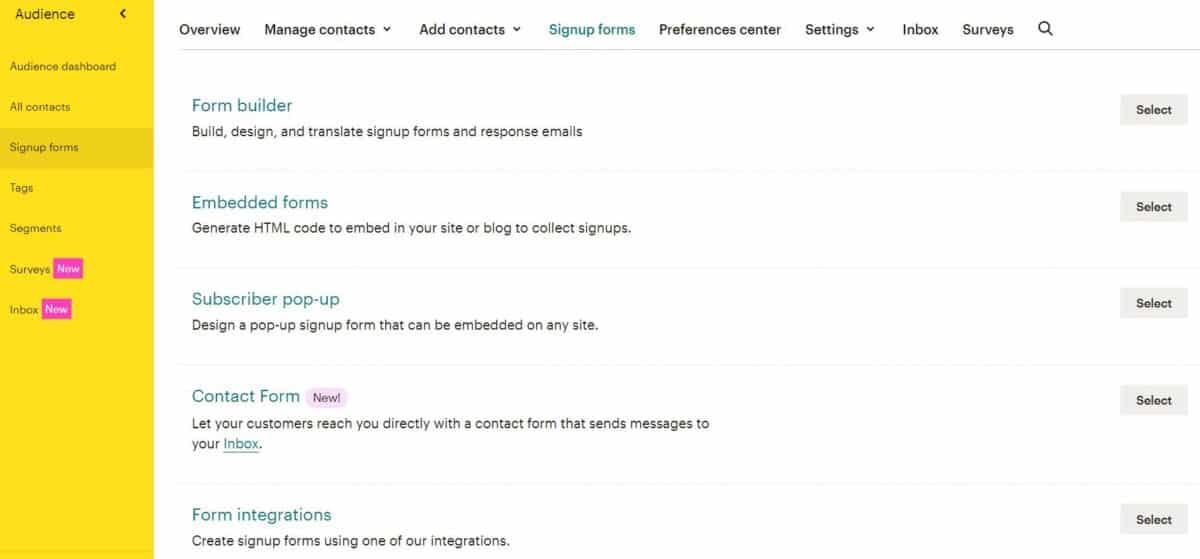Collapse the Audience sidebar with the chevron
This screenshot has height=559, width=1200.
(122, 14)
